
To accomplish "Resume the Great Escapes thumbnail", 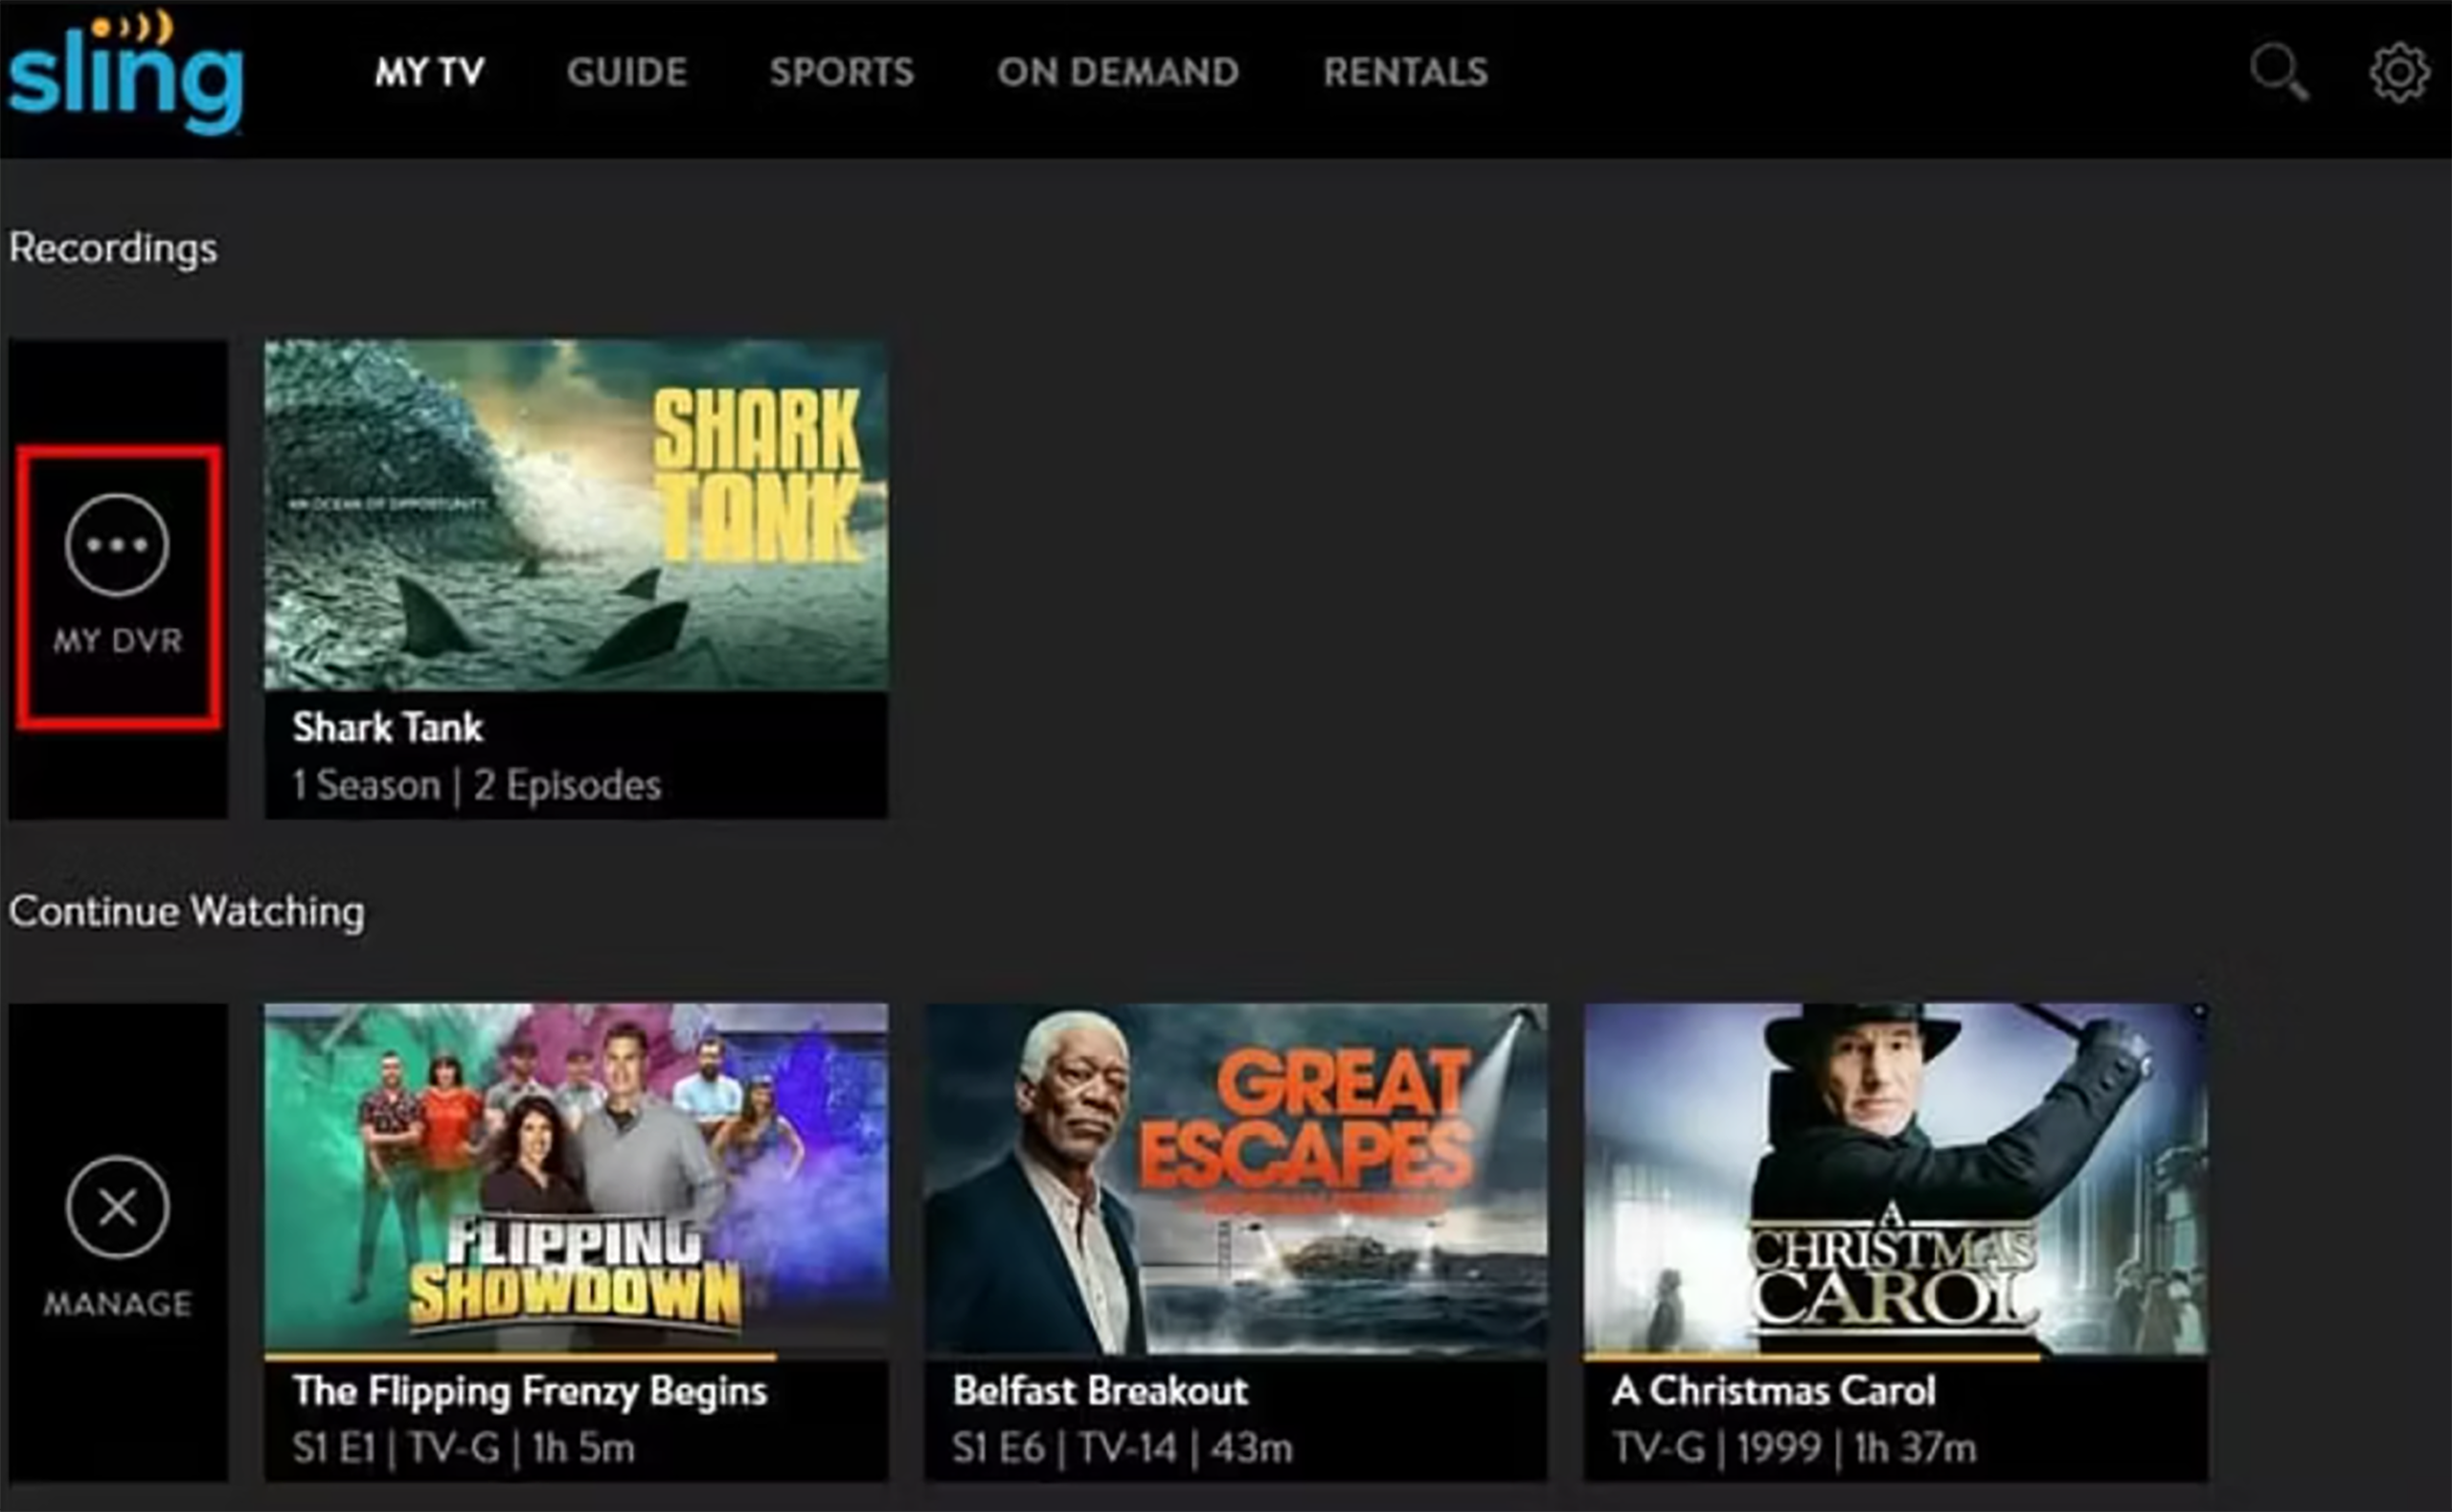I will click(x=1235, y=1178).
